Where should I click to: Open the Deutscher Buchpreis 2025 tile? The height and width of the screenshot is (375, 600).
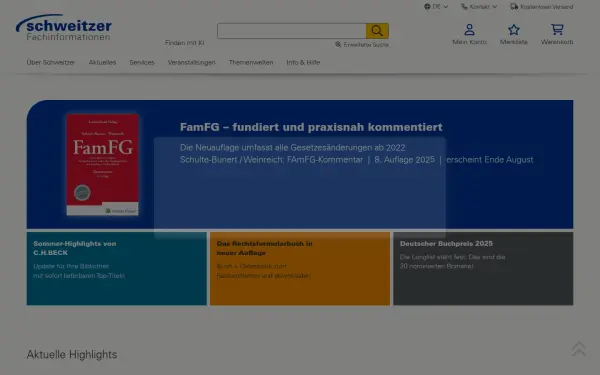point(483,269)
